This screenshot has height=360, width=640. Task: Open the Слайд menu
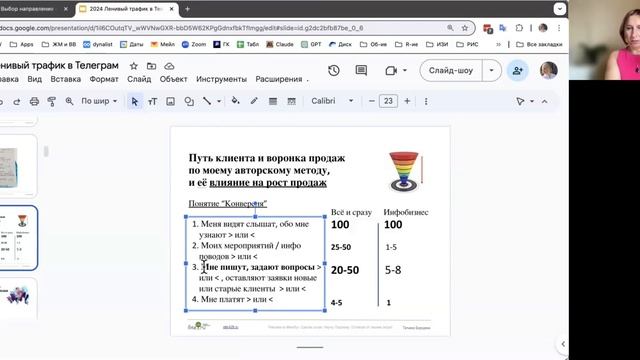point(139,79)
